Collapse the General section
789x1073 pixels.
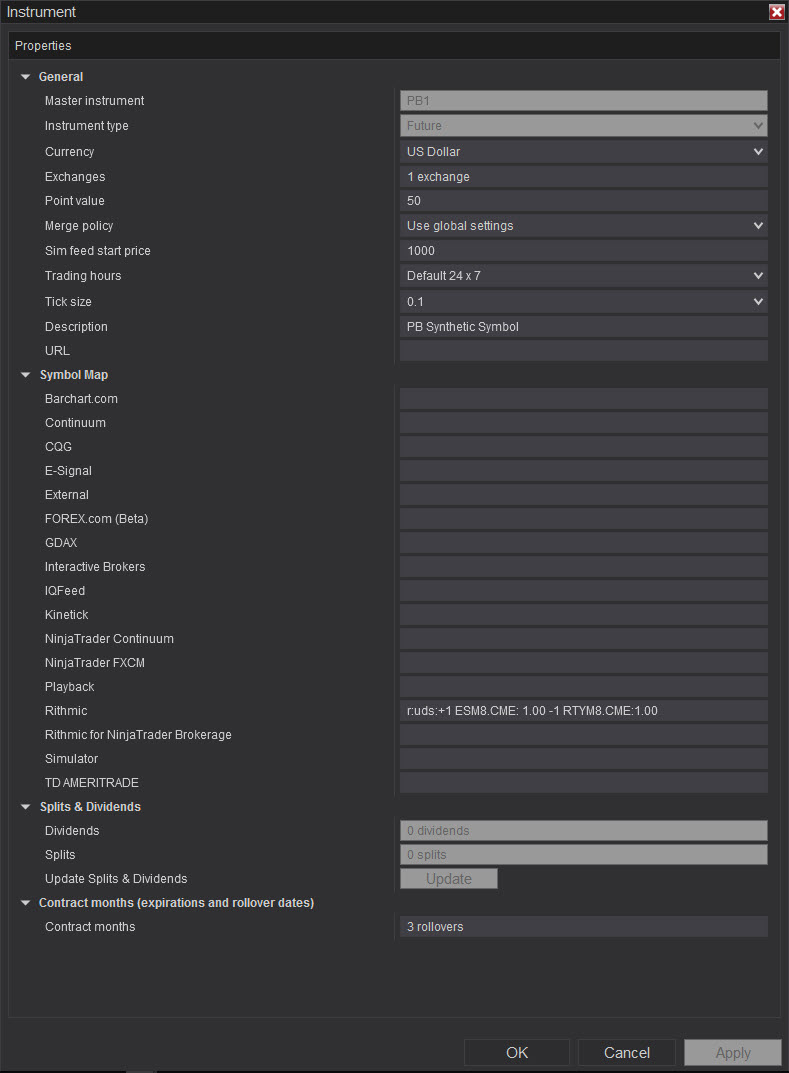(x=26, y=77)
